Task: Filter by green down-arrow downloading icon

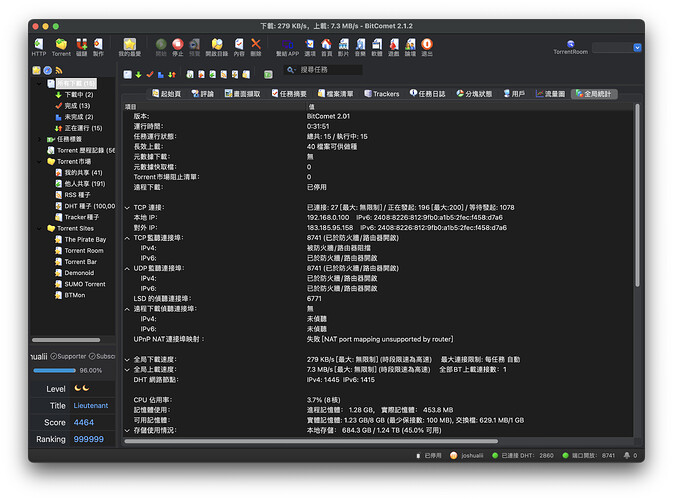Action: point(138,75)
